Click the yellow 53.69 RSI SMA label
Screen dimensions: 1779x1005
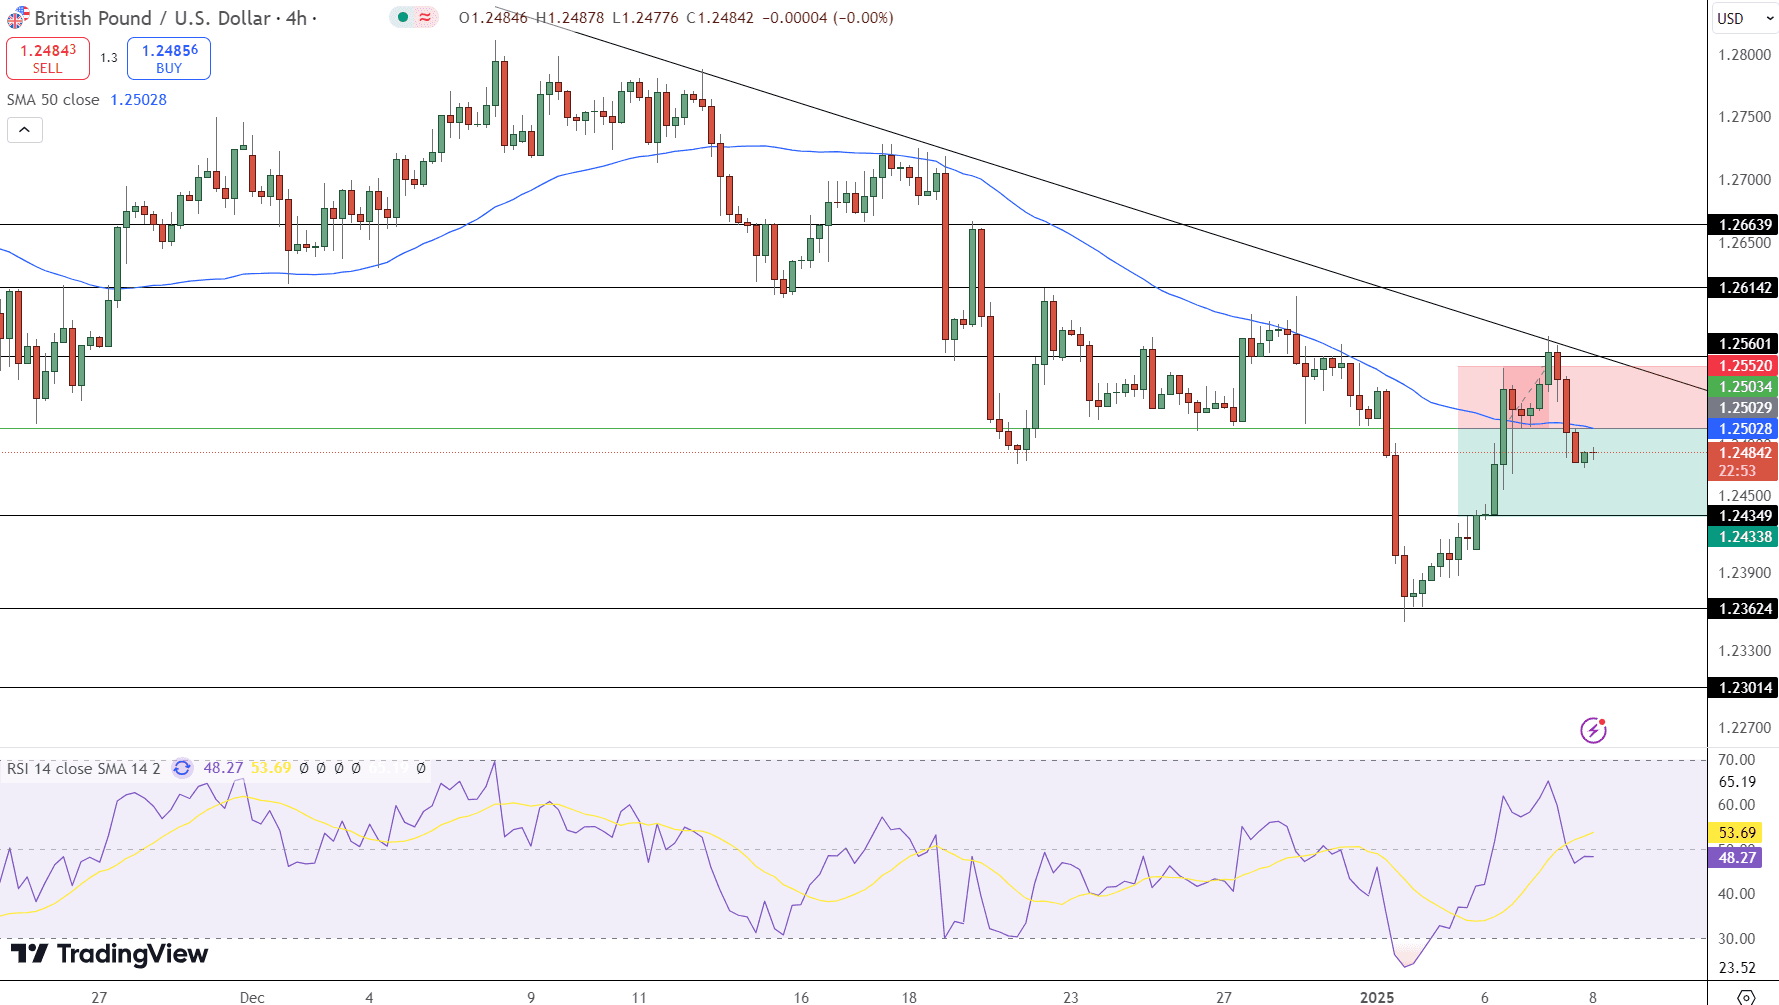pyautogui.click(x=1737, y=832)
